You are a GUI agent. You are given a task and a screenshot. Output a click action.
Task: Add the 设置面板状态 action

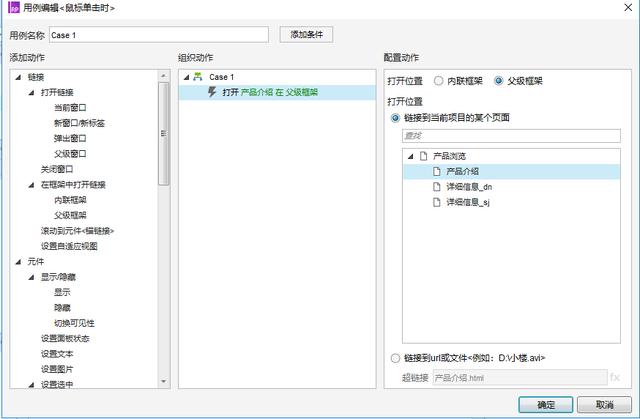[x=65, y=339]
